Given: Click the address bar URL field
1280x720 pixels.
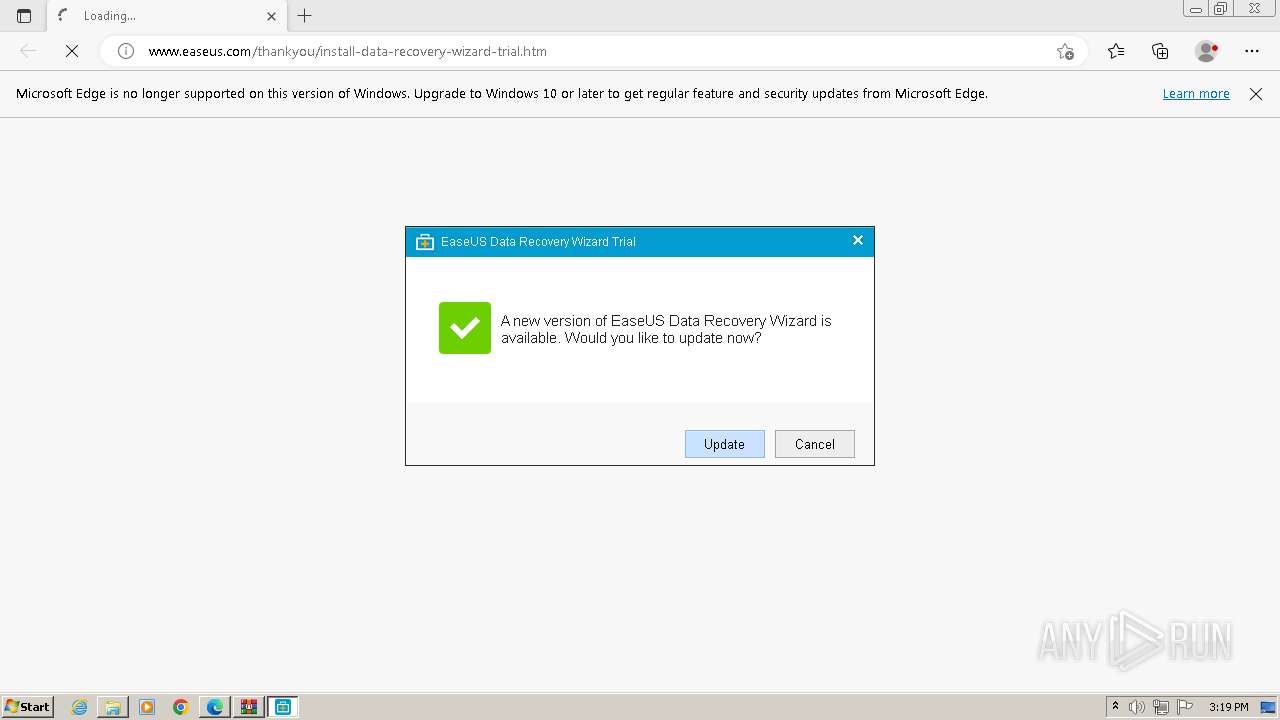Looking at the screenshot, I should pos(595,51).
